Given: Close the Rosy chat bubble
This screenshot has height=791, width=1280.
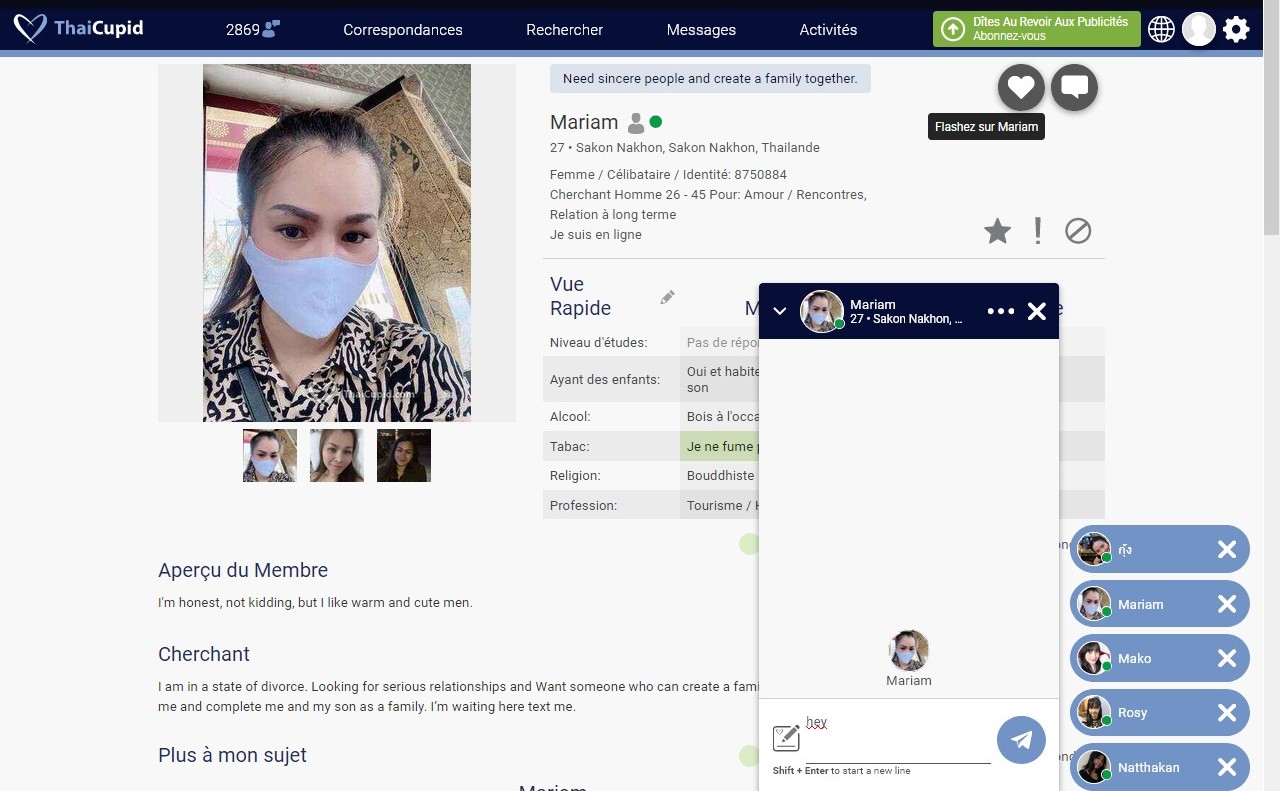Looking at the screenshot, I should point(1227,712).
